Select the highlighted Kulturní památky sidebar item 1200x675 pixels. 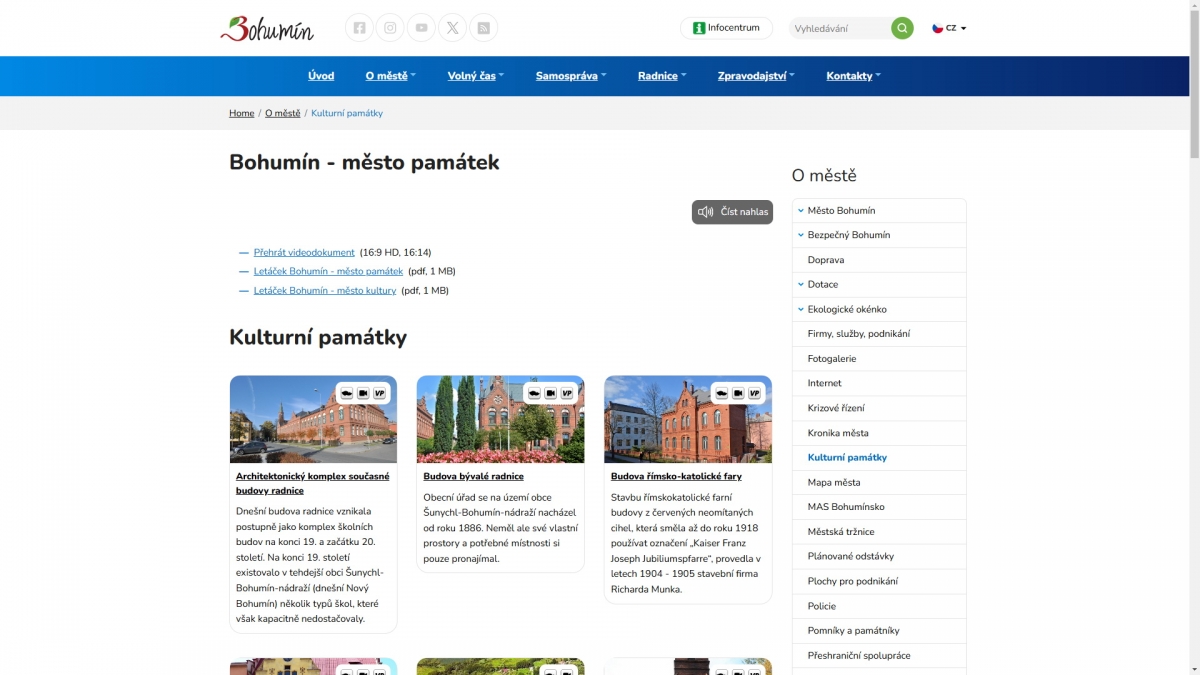[x=879, y=458]
